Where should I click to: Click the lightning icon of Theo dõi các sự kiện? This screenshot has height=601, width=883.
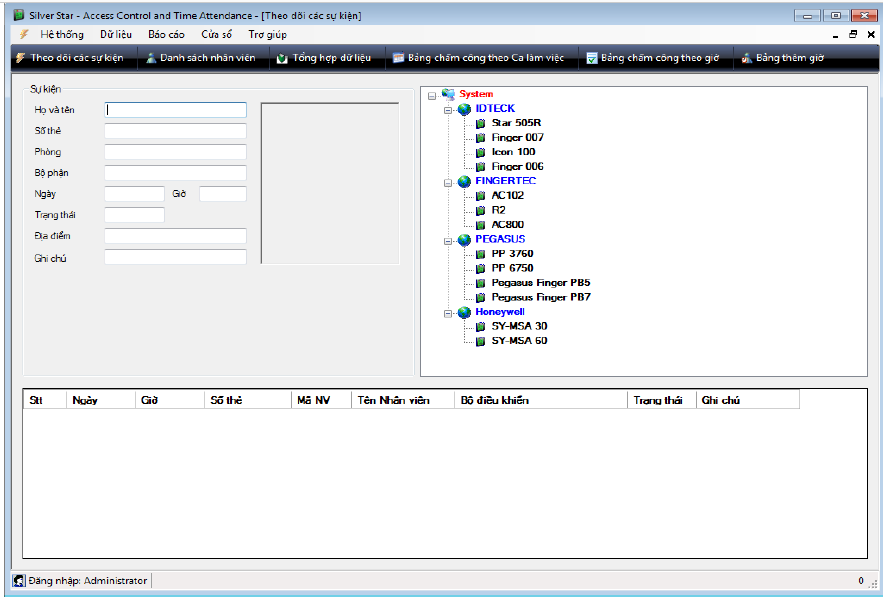click(x=20, y=58)
